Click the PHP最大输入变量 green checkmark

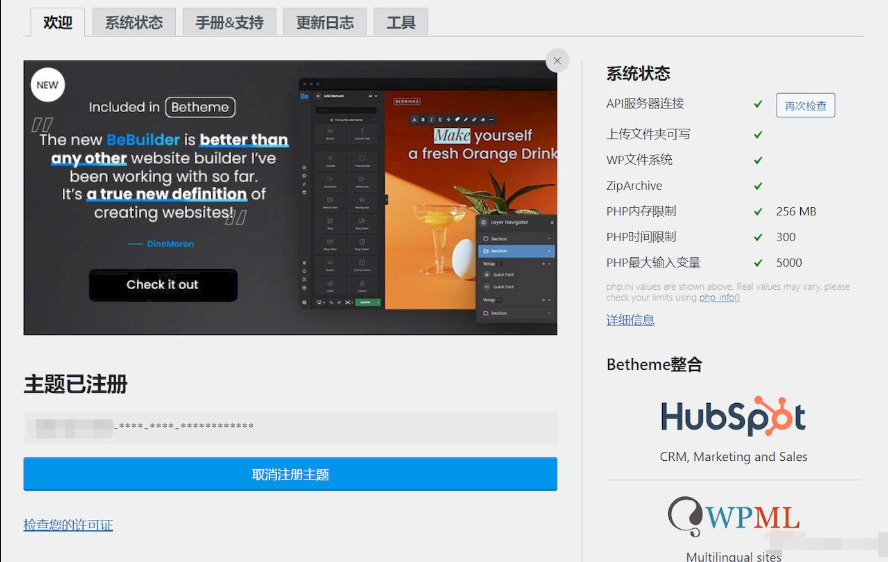pos(758,263)
